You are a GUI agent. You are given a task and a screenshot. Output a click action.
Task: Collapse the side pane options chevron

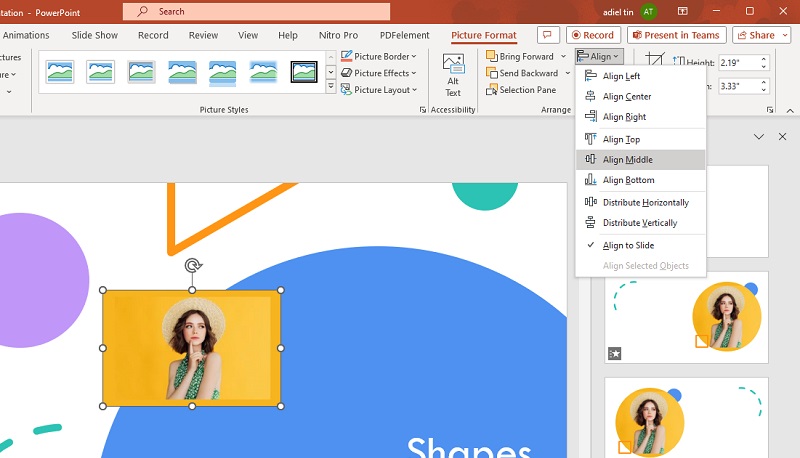tap(759, 137)
